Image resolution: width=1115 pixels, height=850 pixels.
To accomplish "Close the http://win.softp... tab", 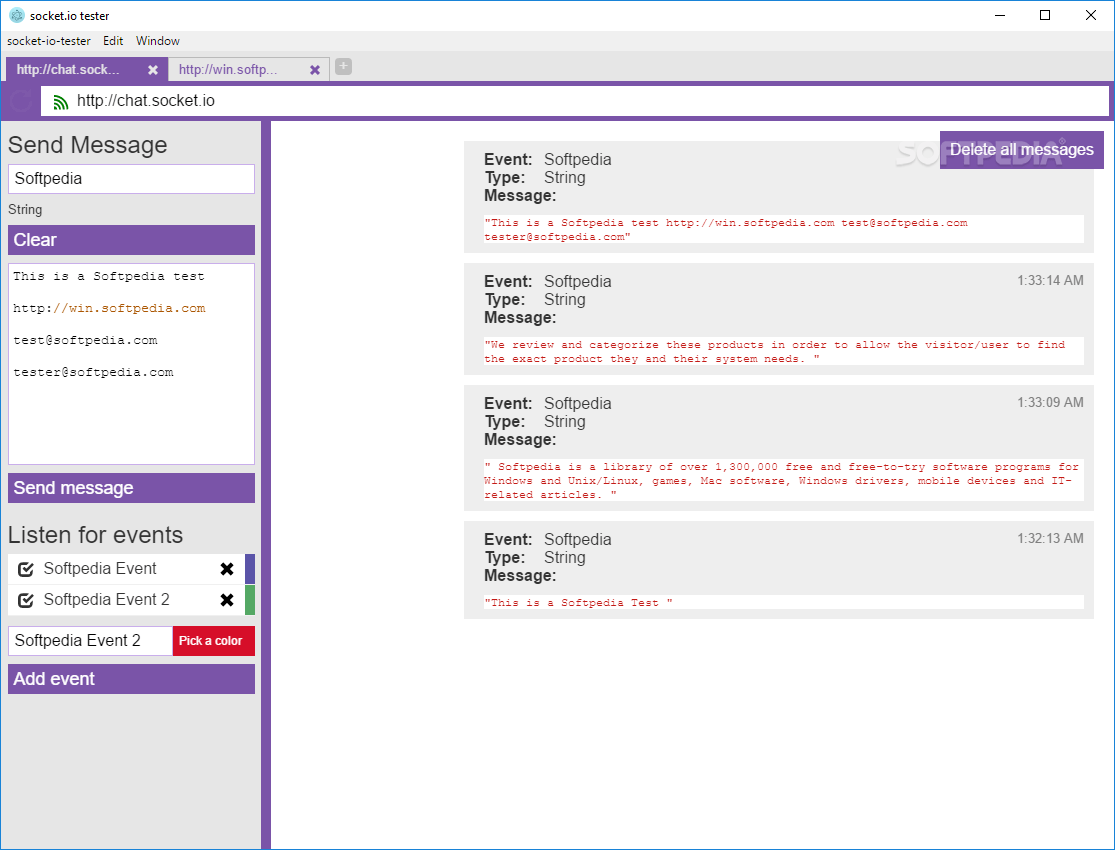I will pyautogui.click(x=315, y=70).
